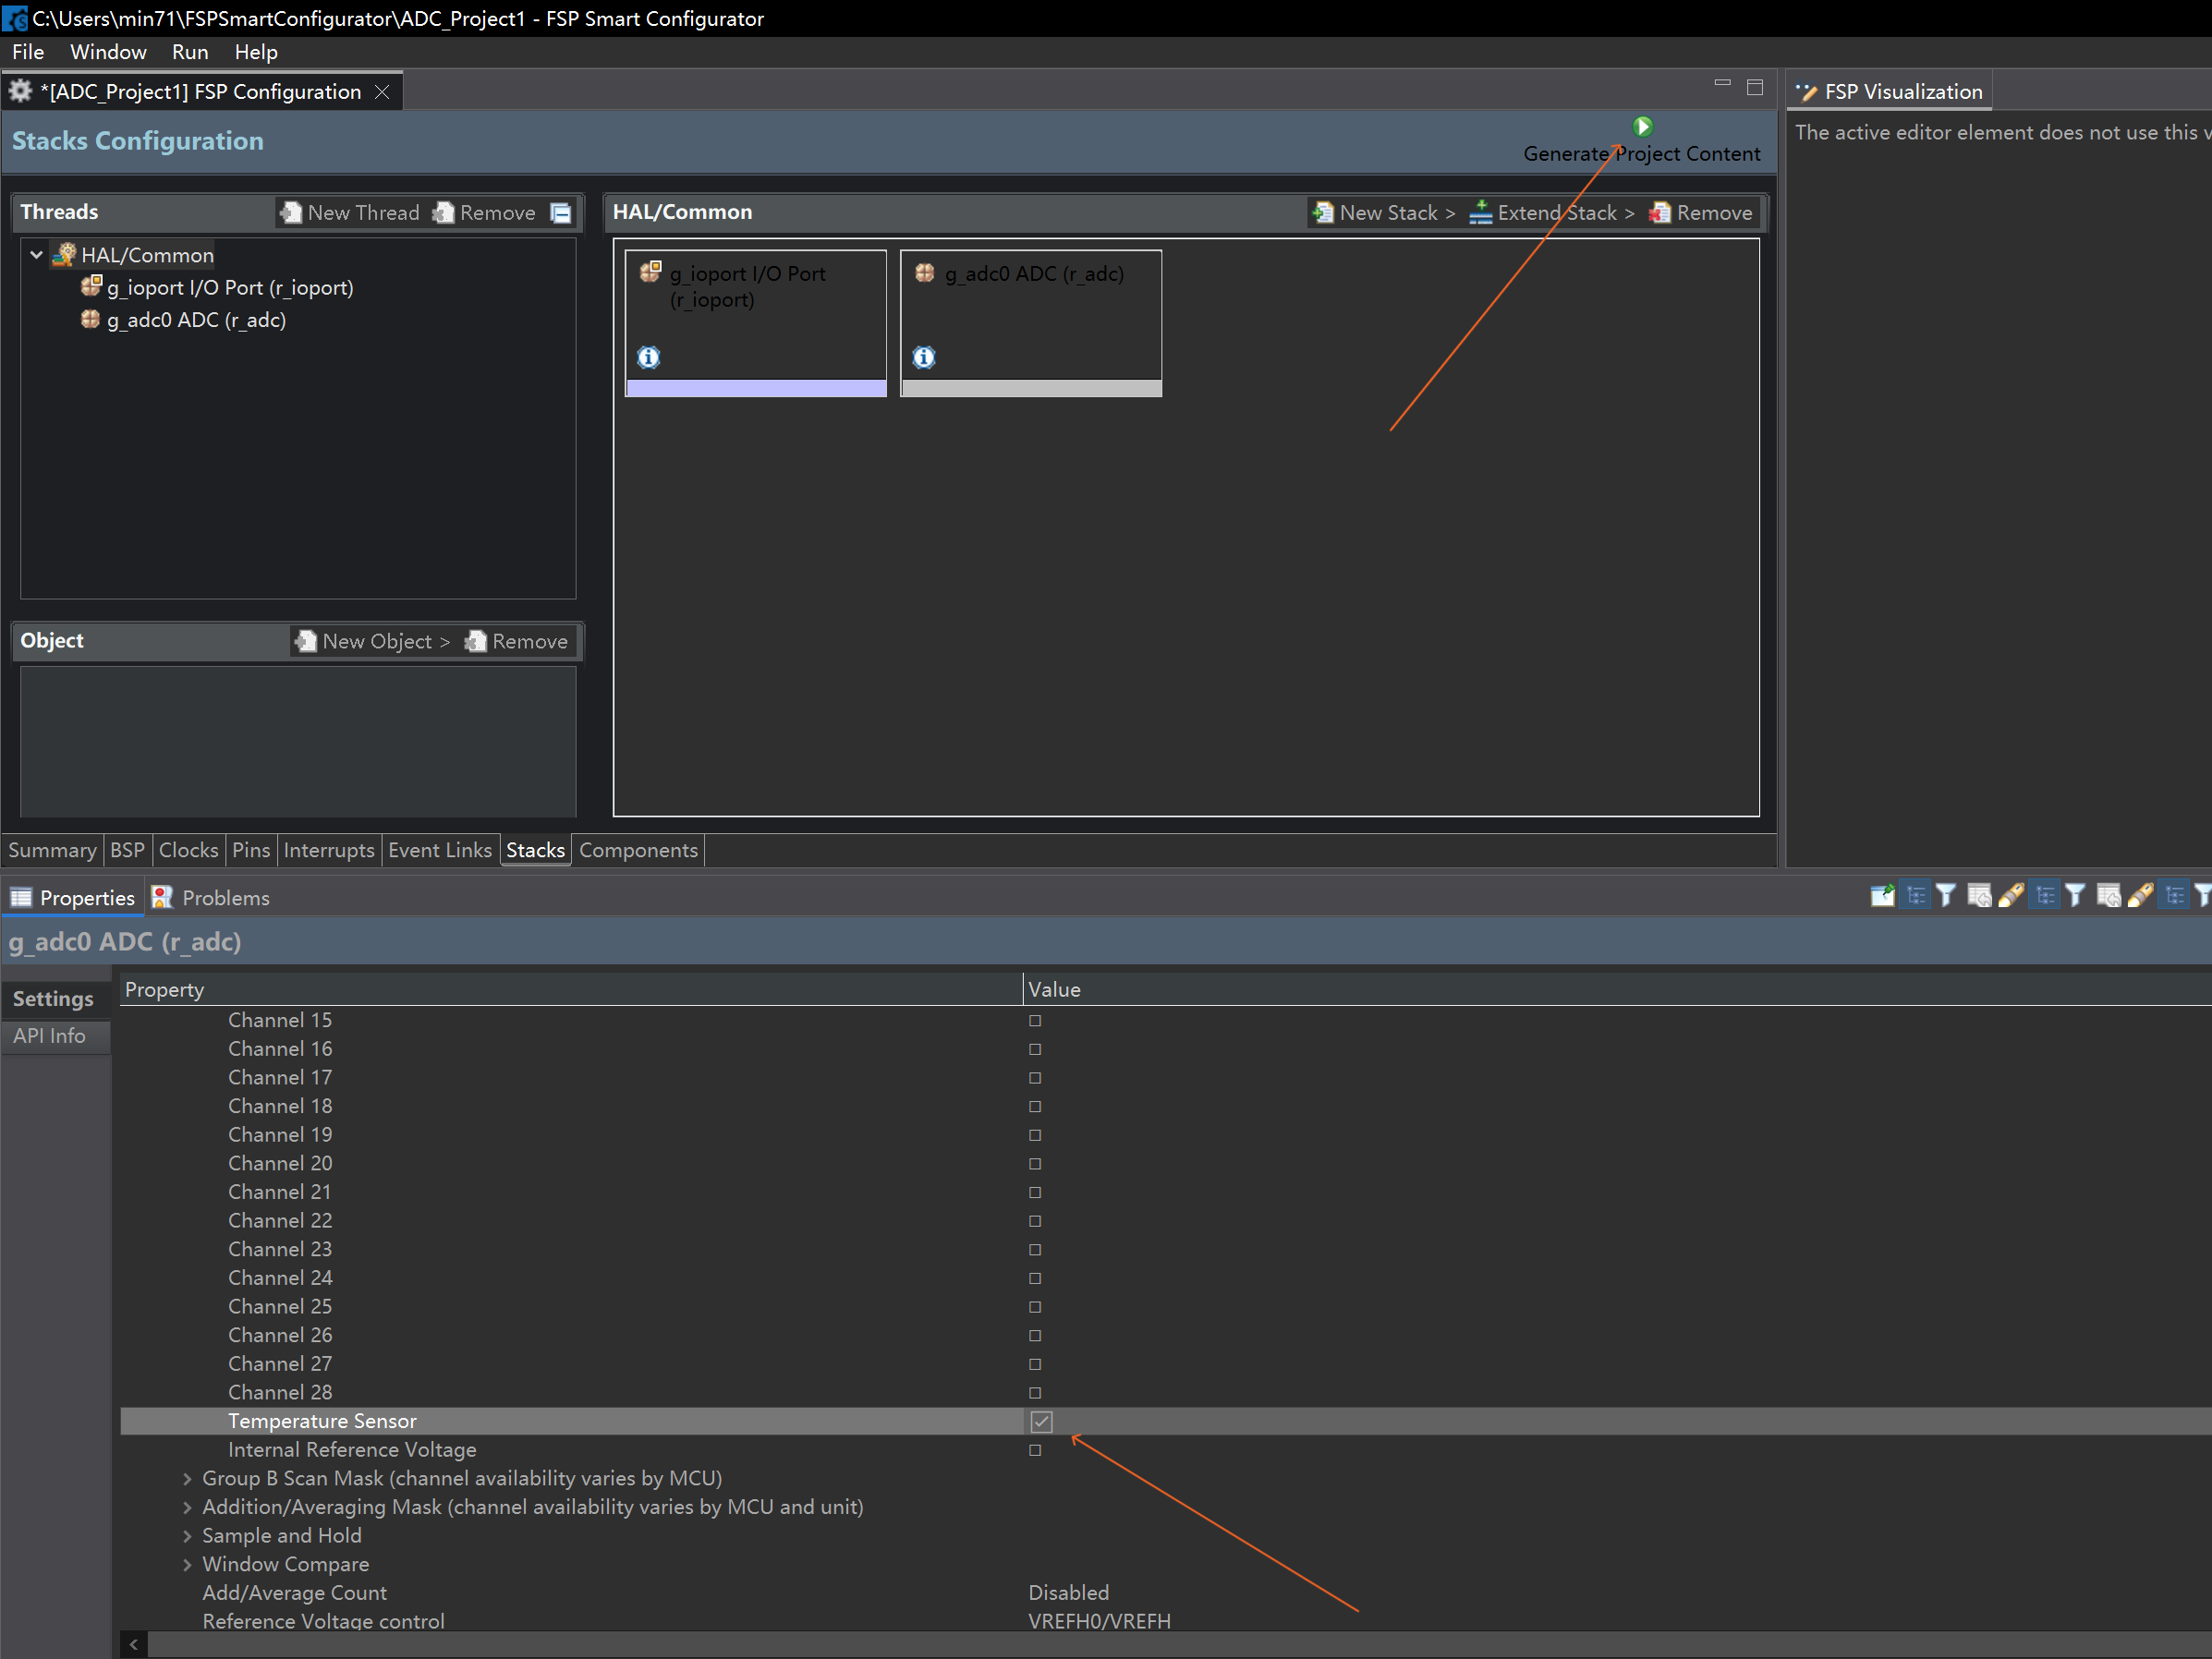Click Remove in the HAL/Common stack toolbar
The width and height of the screenshot is (2212, 1659).
(1701, 213)
